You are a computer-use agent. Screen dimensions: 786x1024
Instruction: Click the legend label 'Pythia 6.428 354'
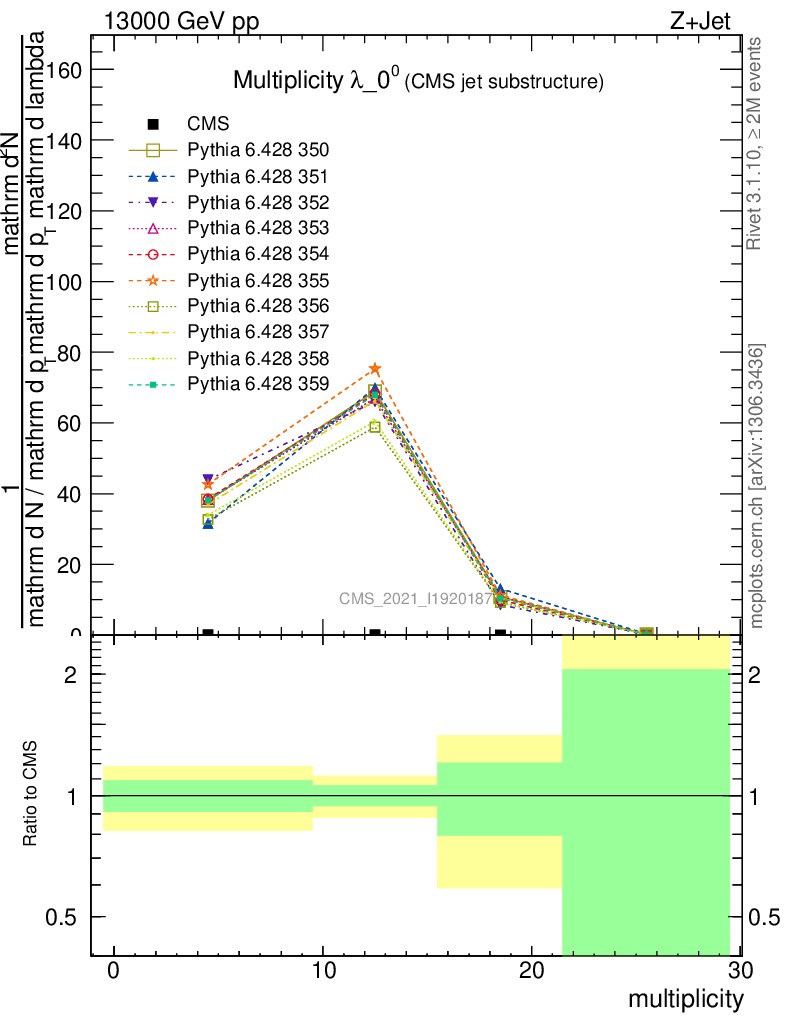pos(258,254)
